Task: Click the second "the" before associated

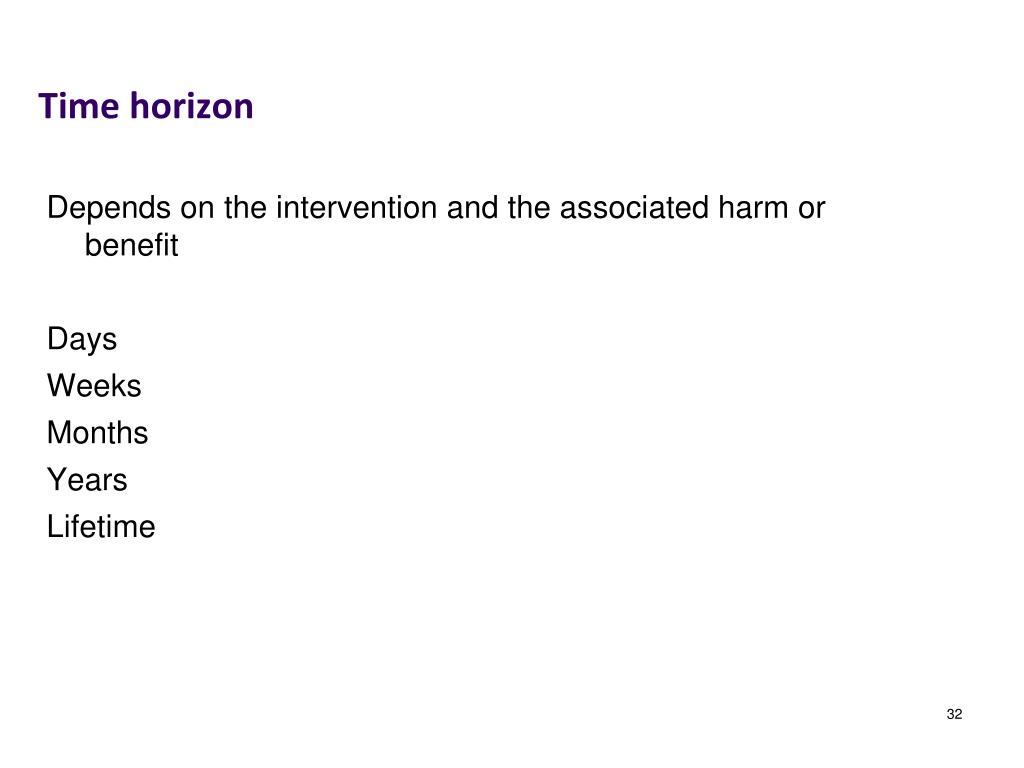Action: coord(529,208)
